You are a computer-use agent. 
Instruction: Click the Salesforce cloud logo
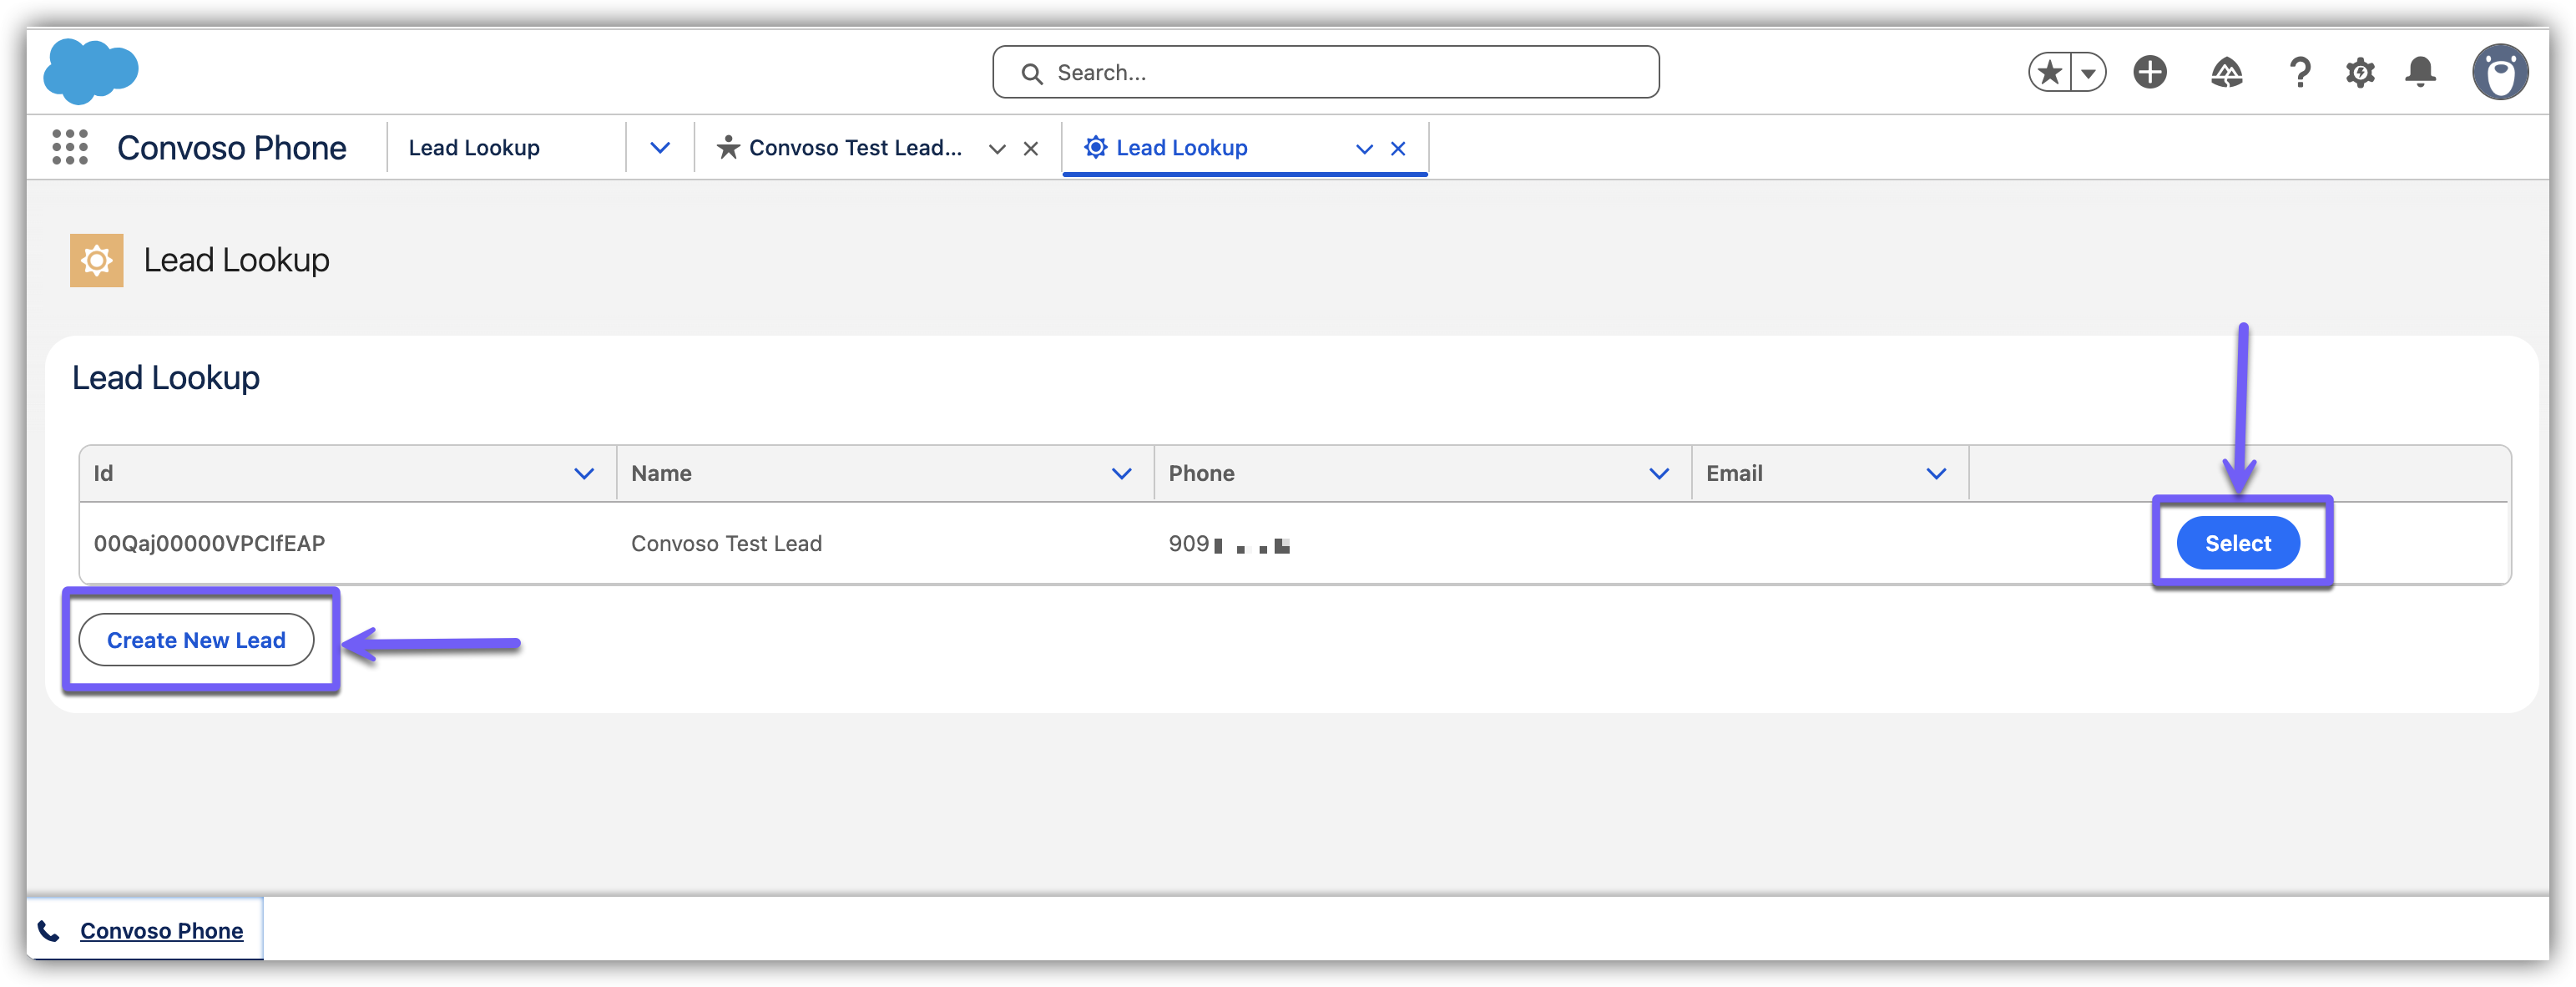coord(90,71)
